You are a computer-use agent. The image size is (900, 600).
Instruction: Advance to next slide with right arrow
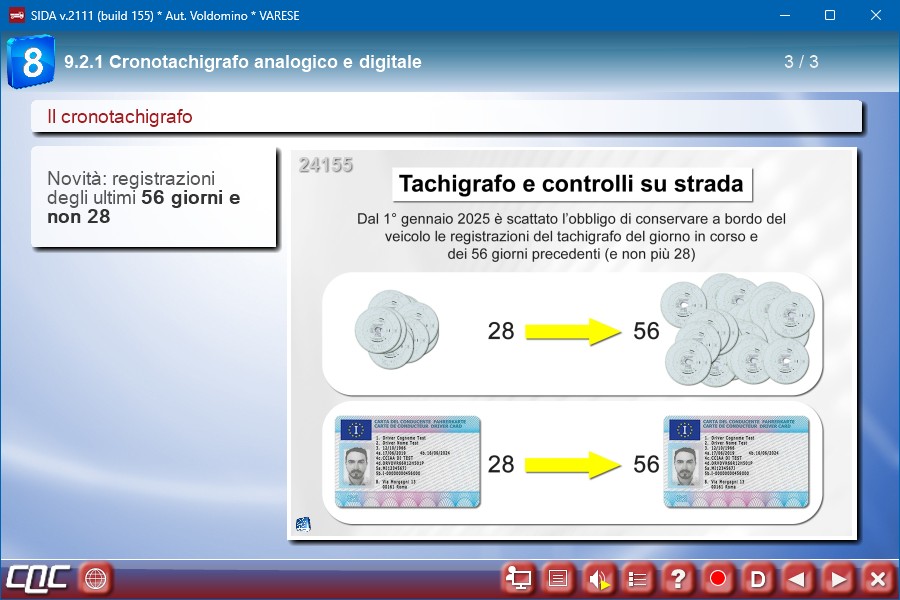pos(838,578)
